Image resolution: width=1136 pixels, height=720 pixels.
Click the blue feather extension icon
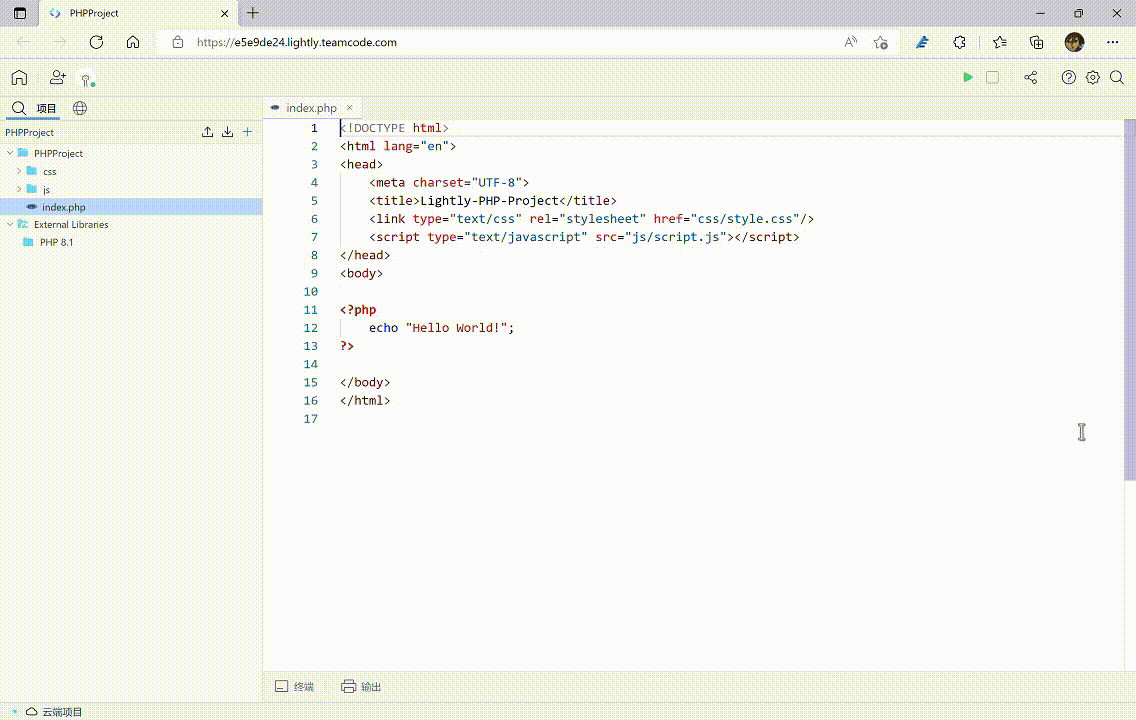click(x=922, y=42)
